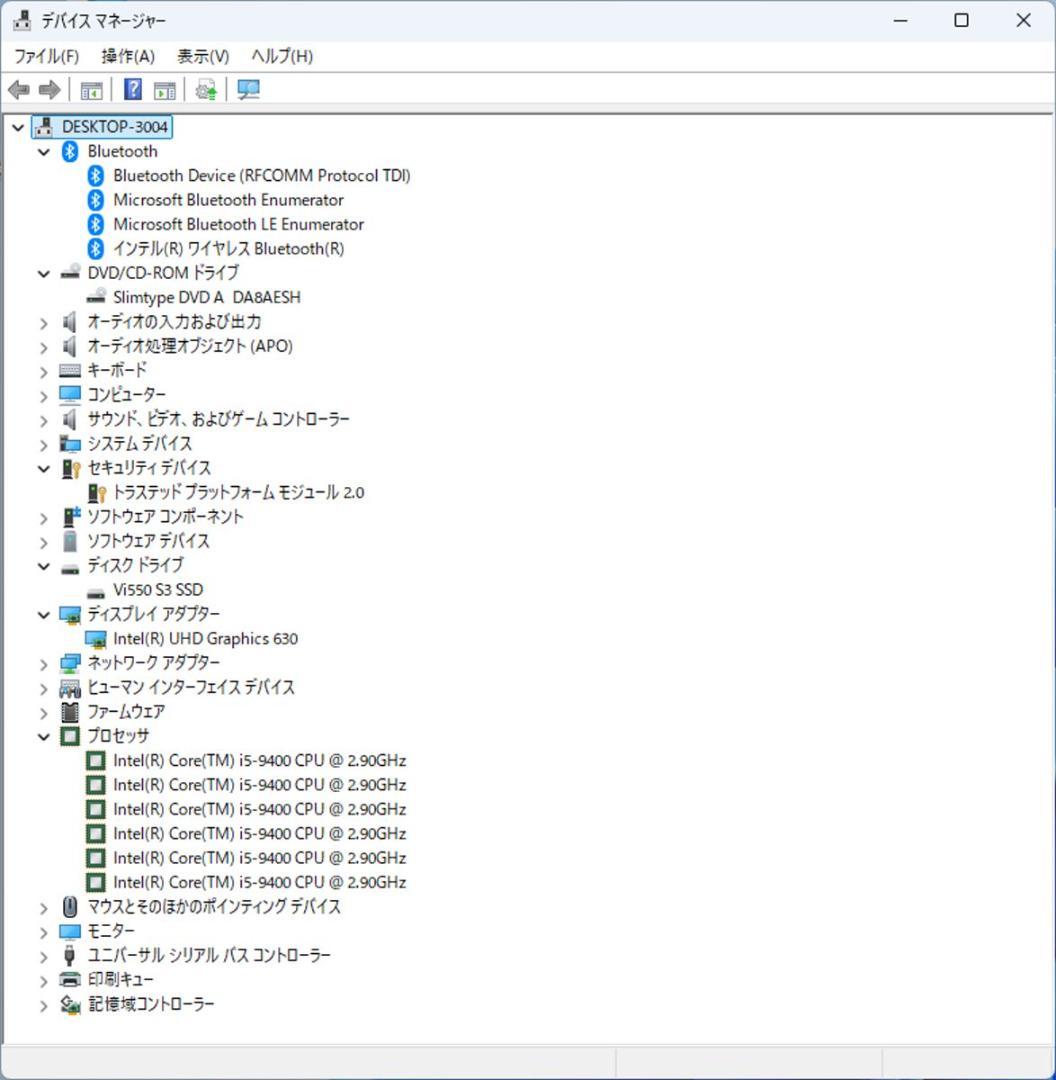Click the action pane toolbar icon
Viewport: 1056px width, 1080px height.
pos(165,90)
